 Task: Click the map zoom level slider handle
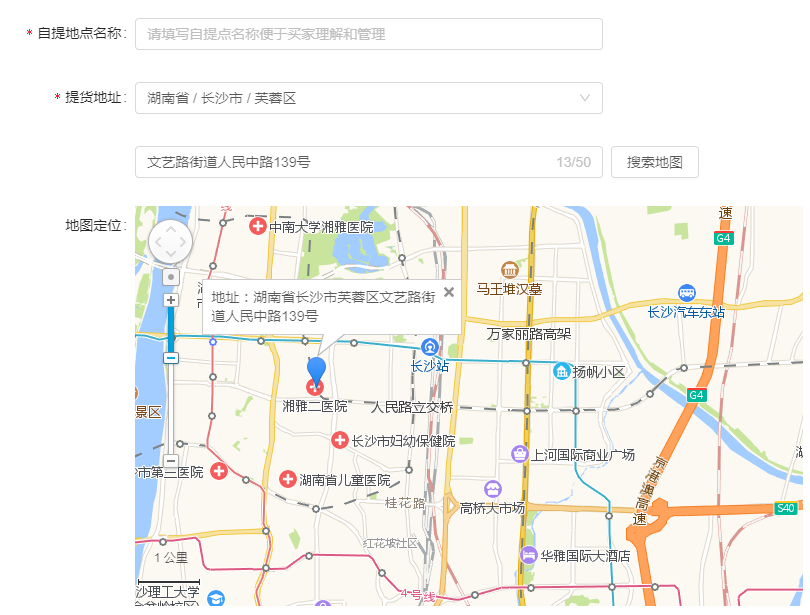(171, 357)
